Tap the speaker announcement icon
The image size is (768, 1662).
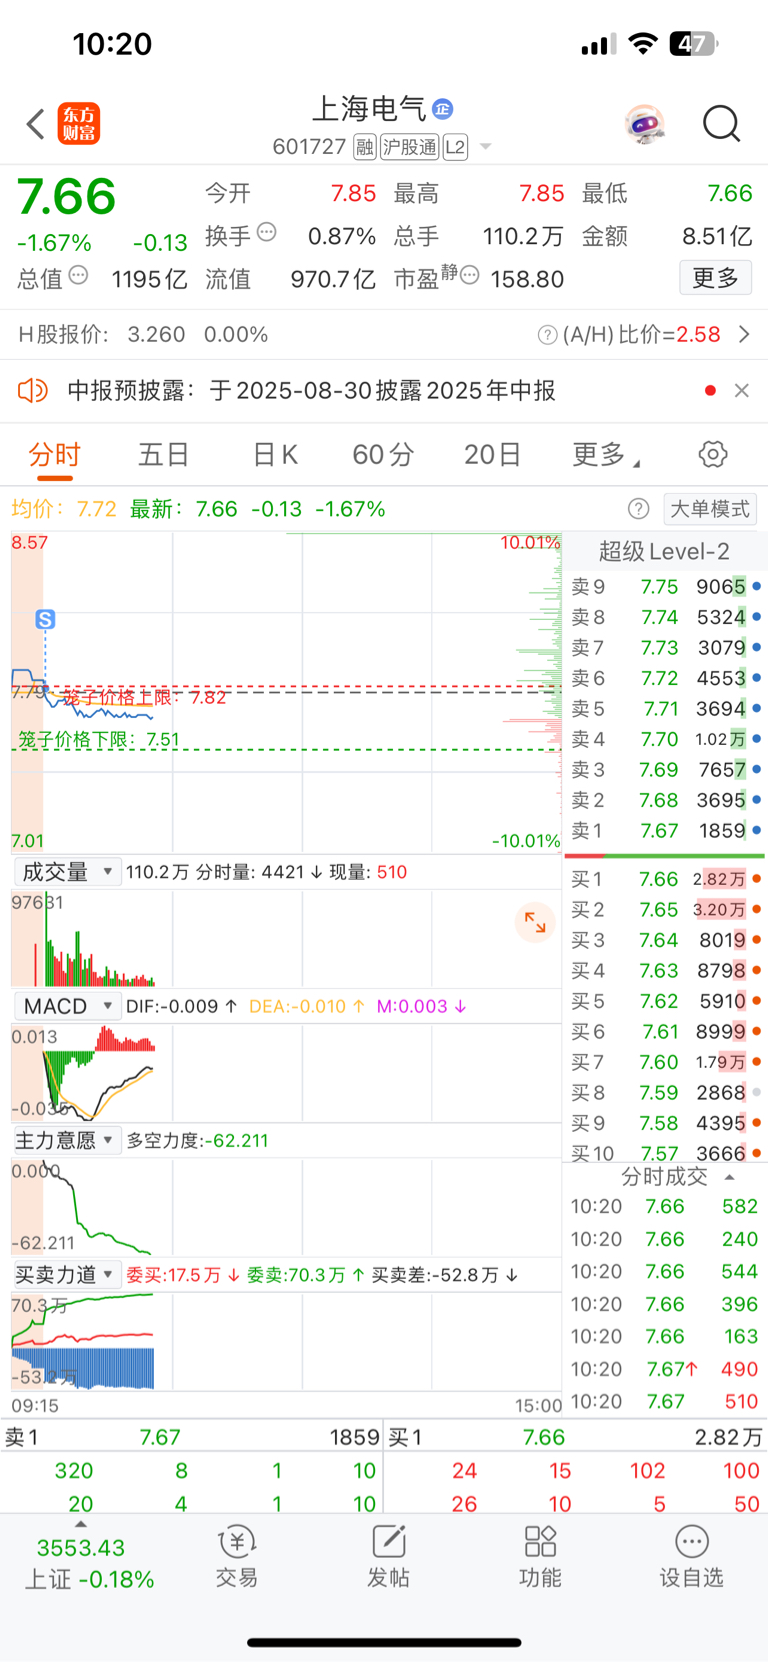[x=33, y=390]
